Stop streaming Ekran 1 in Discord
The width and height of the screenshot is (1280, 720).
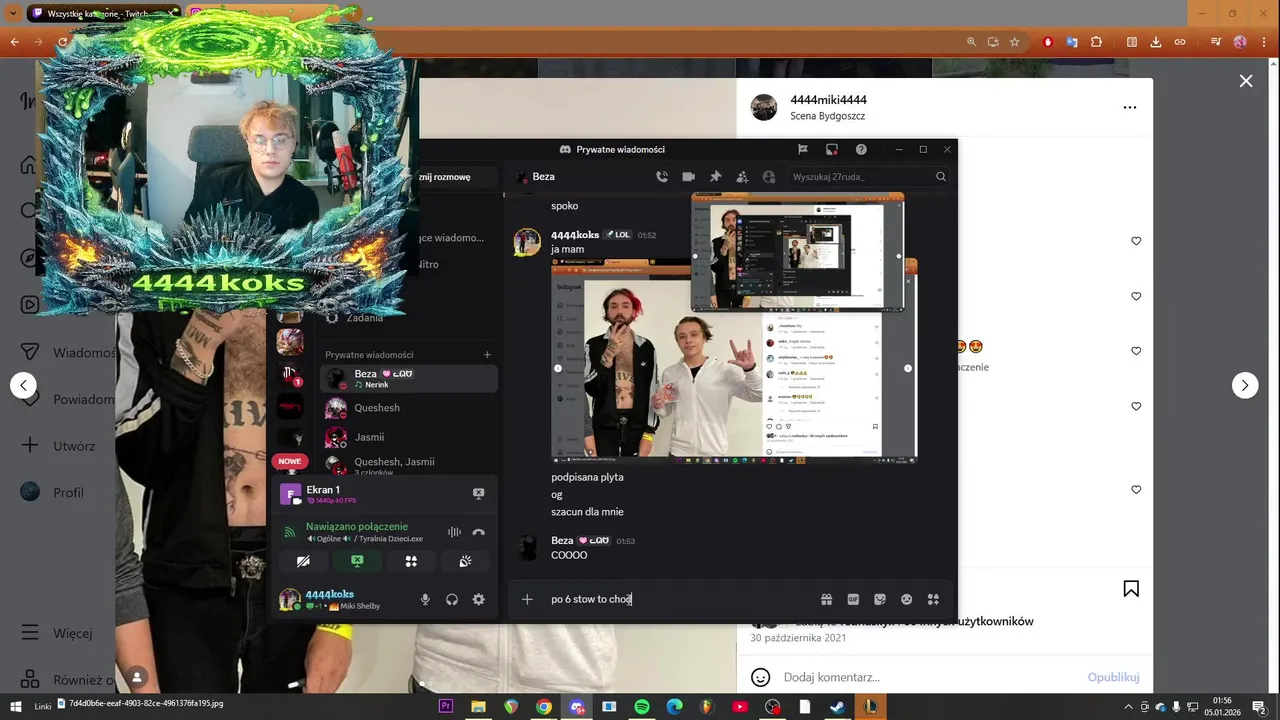click(478, 493)
